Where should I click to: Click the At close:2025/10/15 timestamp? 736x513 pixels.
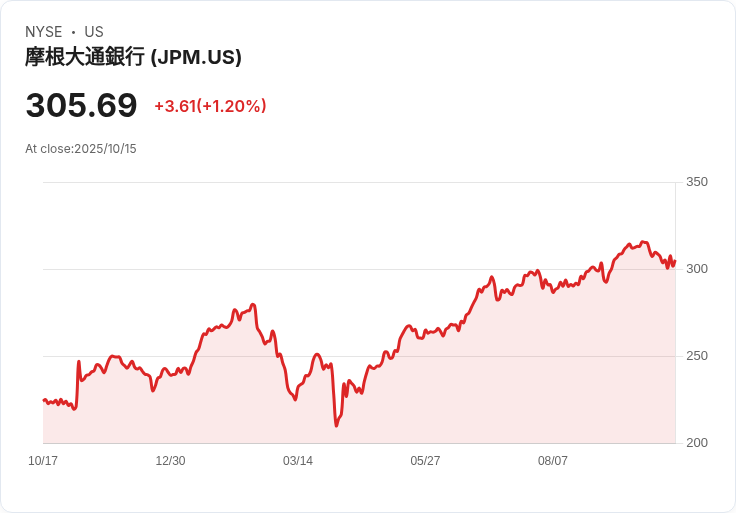tap(81, 149)
